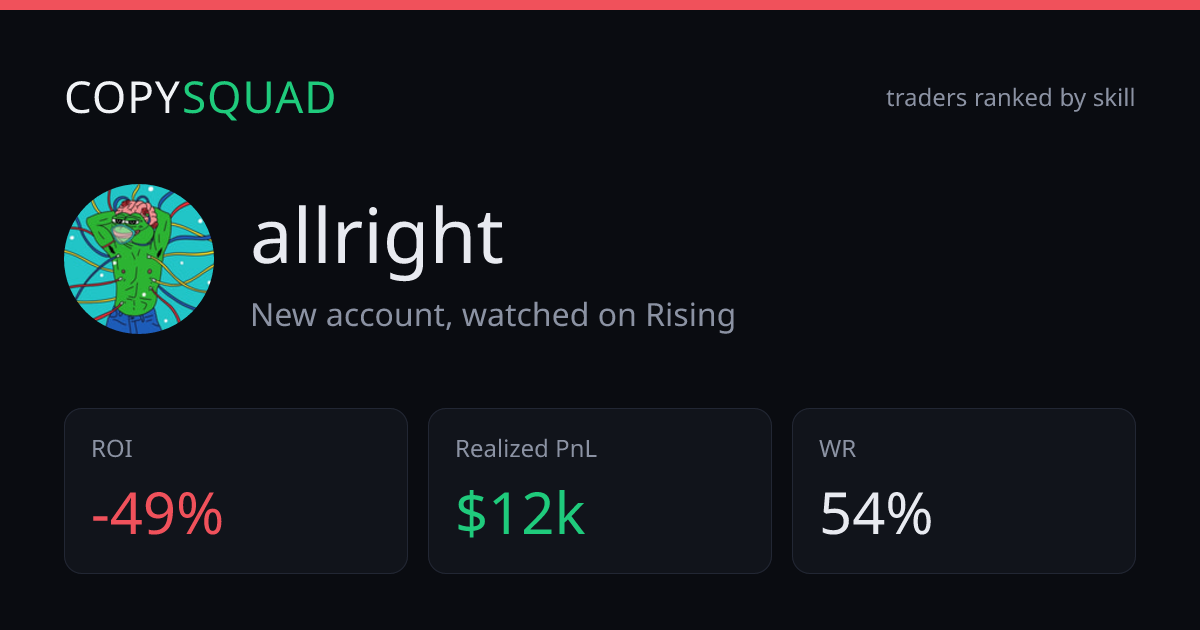Select the green $12k PnL value
The height and width of the screenshot is (630, 1200).
click(520, 514)
